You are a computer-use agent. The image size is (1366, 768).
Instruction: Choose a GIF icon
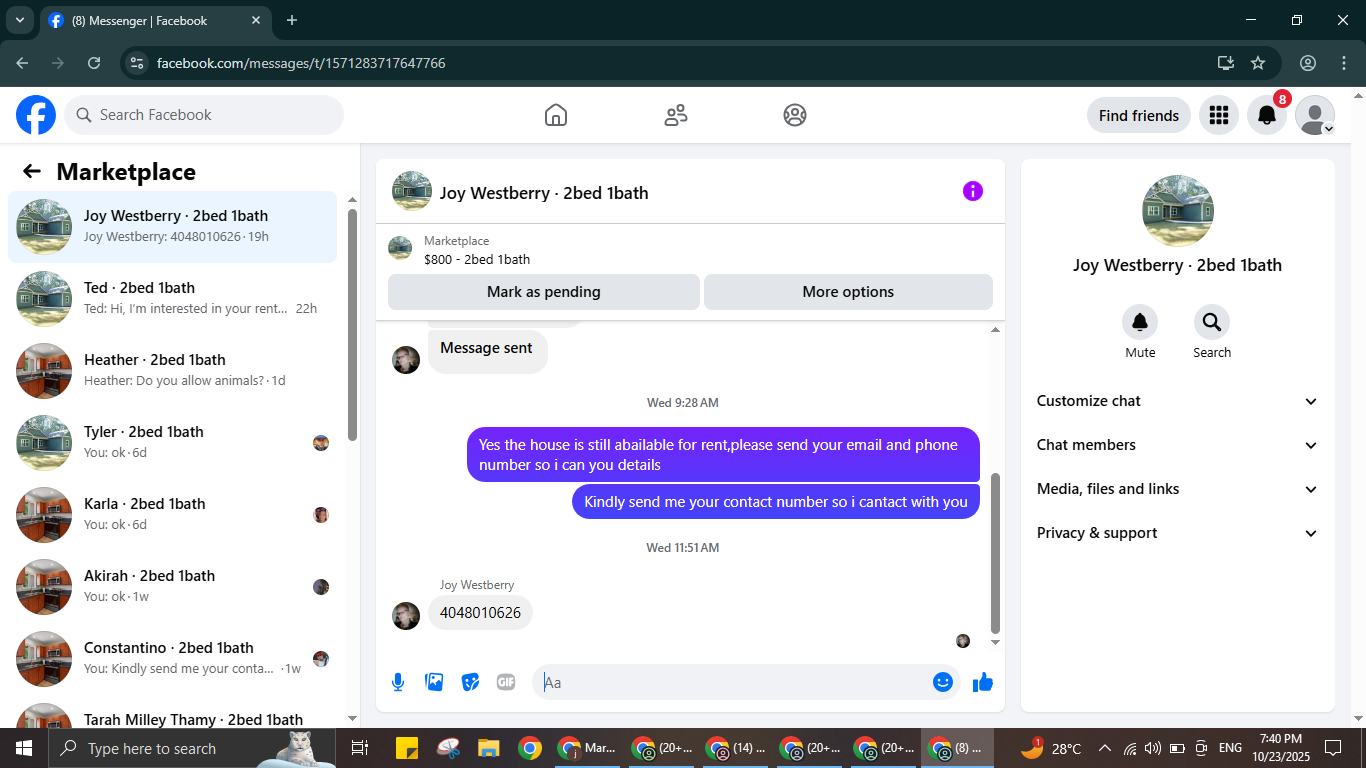pyautogui.click(x=506, y=682)
